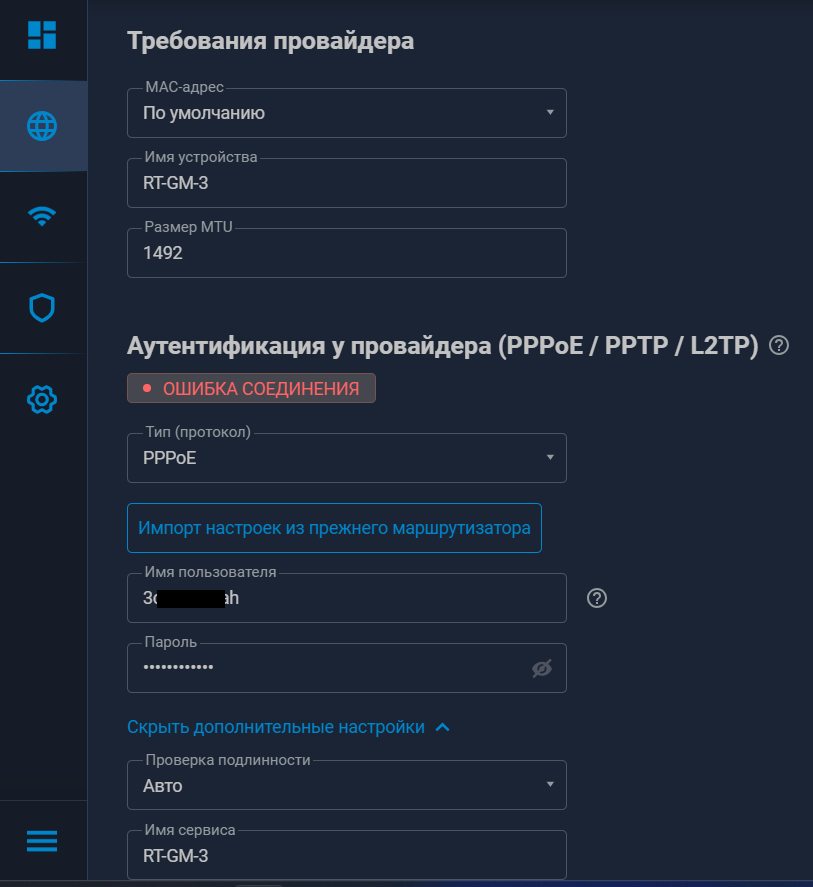Image resolution: width=813 pixels, height=887 pixels.
Task: Go to the Wi-Fi settings icon
Action: (42, 216)
